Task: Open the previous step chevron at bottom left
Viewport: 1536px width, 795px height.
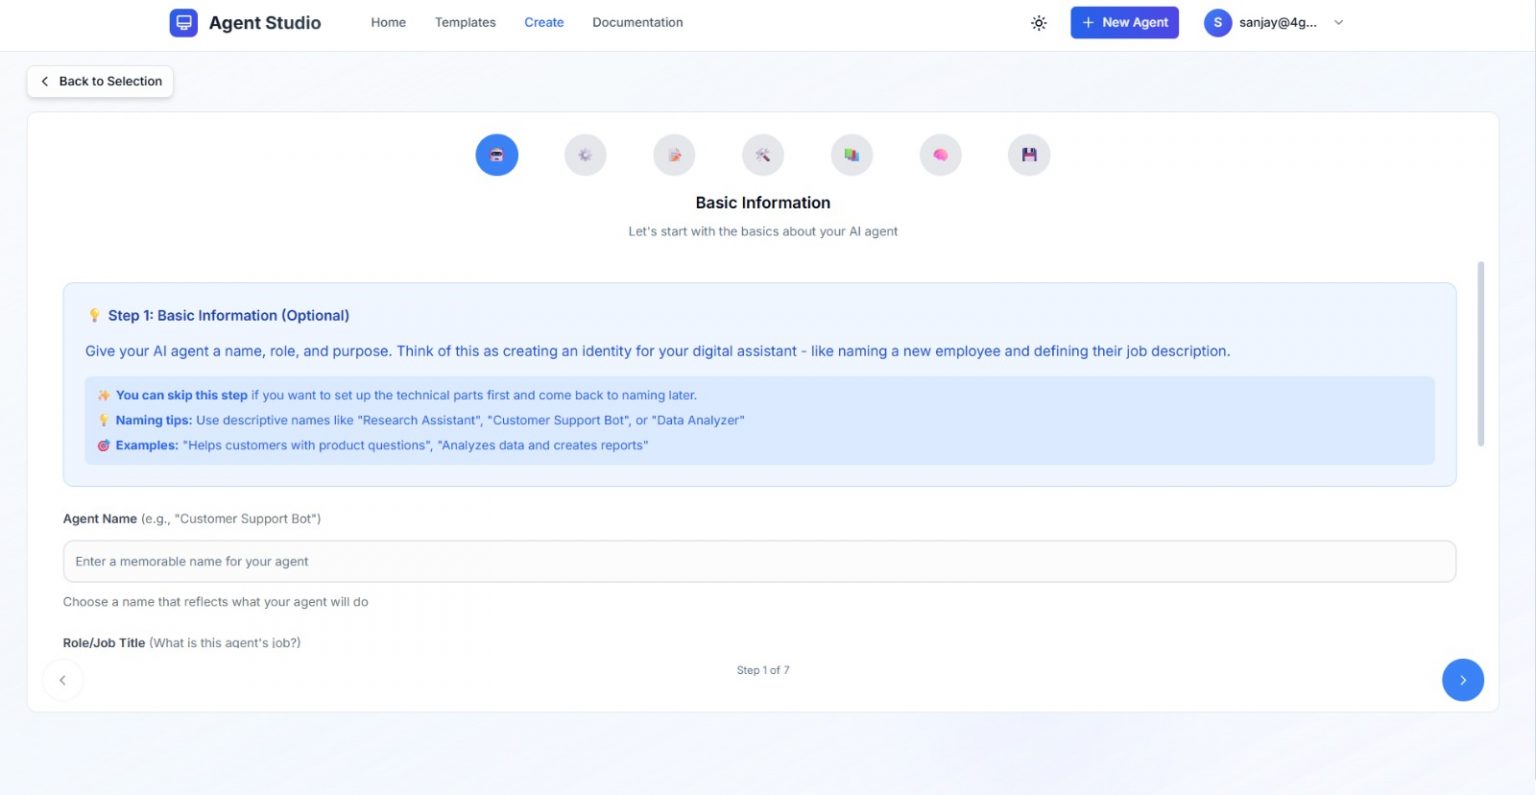Action: pos(63,679)
